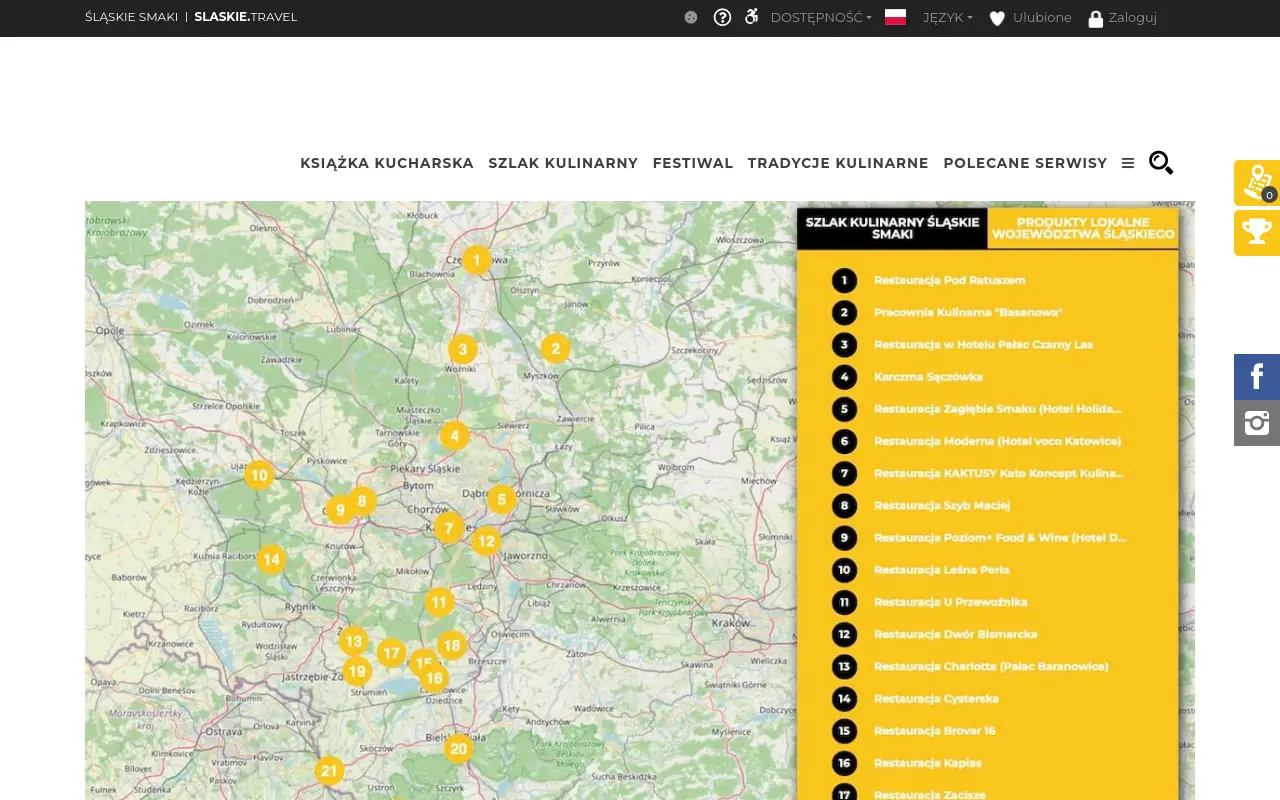Select map marker 10 on the map
The width and height of the screenshot is (1280, 800).
click(x=259, y=475)
